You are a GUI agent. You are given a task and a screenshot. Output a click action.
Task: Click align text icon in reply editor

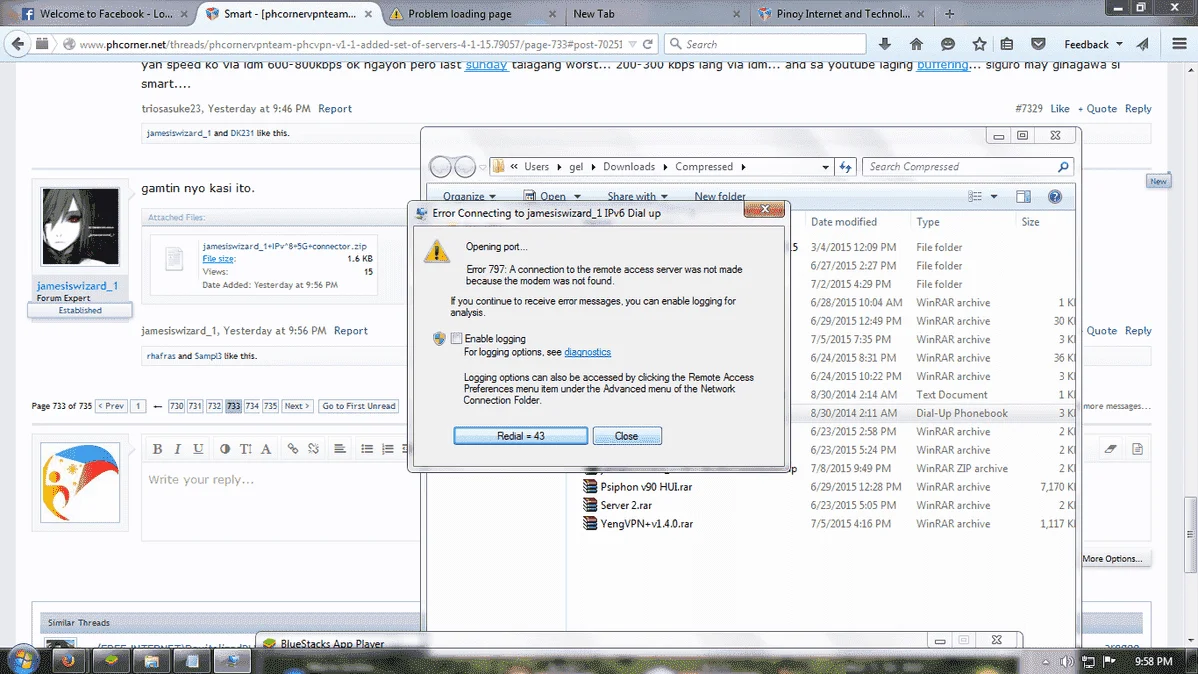point(340,449)
